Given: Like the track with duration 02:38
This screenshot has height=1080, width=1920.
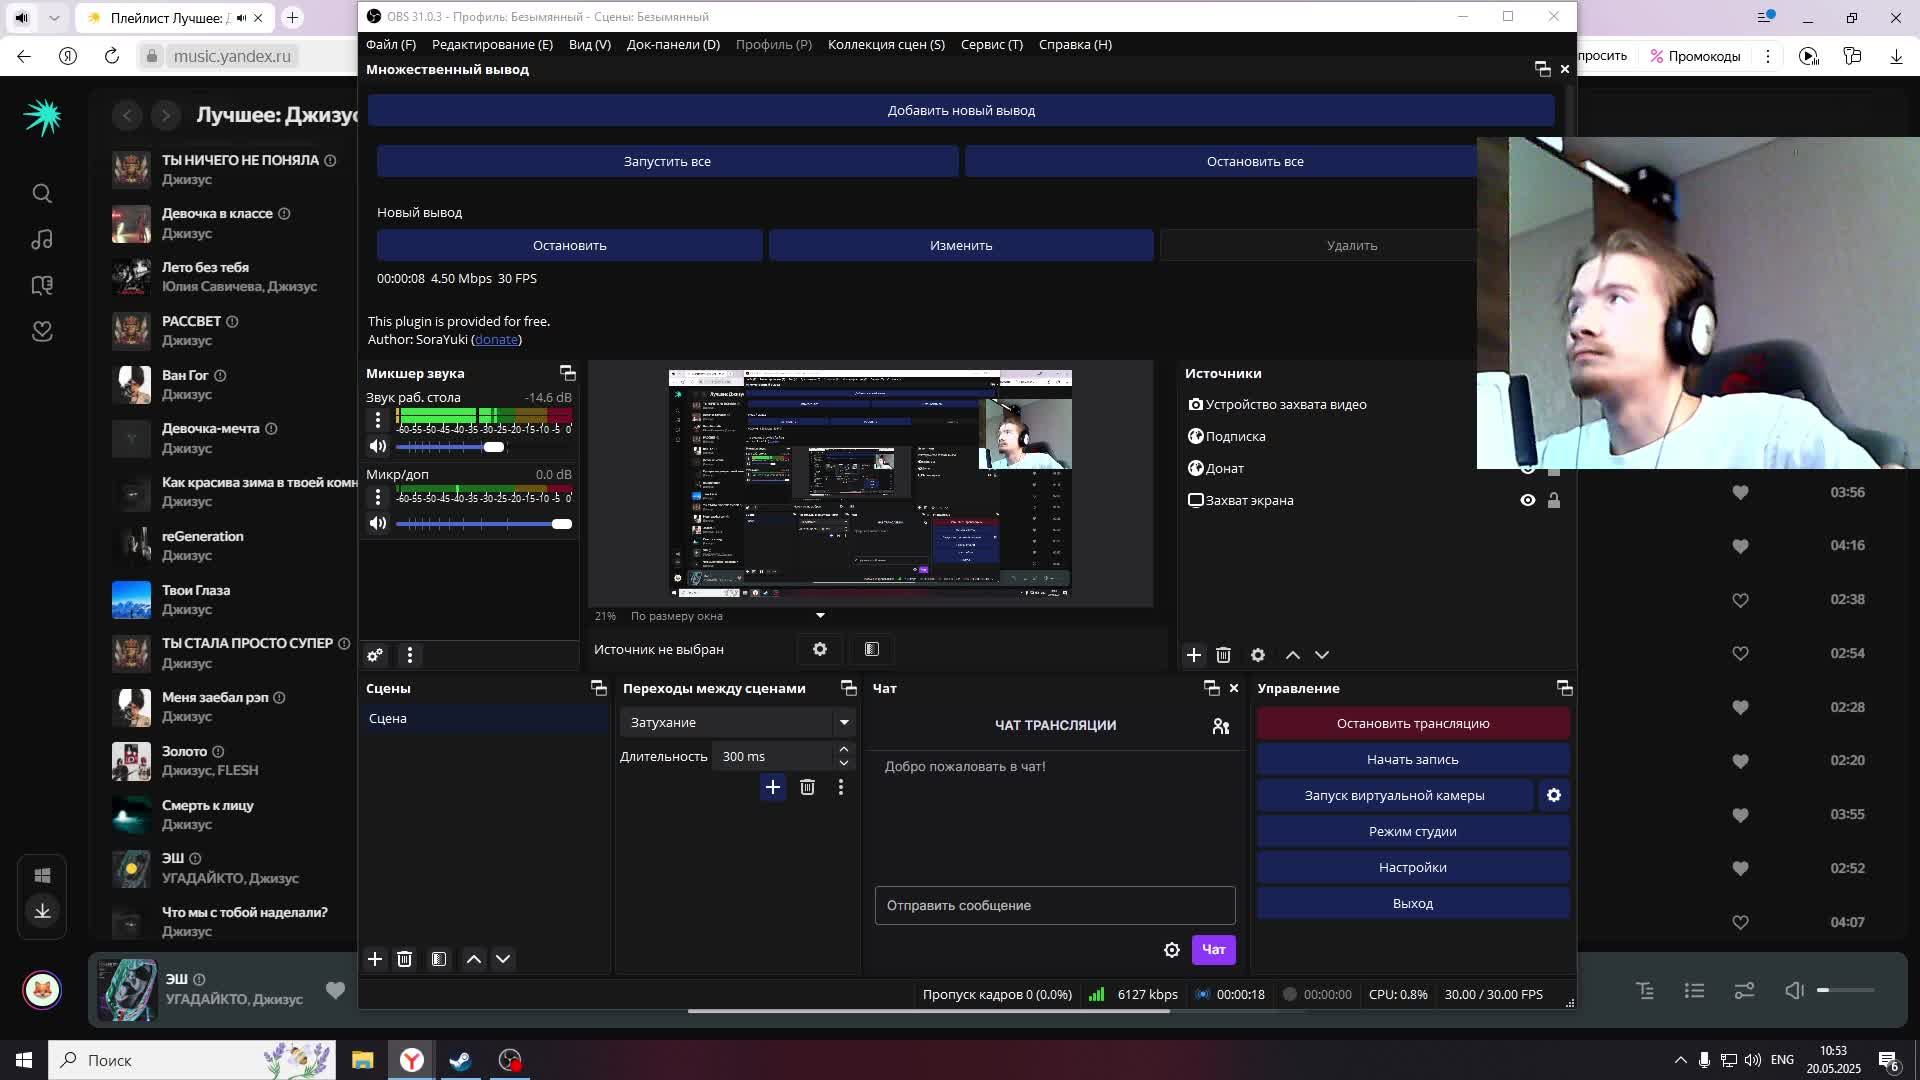Looking at the screenshot, I should tap(1740, 600).
